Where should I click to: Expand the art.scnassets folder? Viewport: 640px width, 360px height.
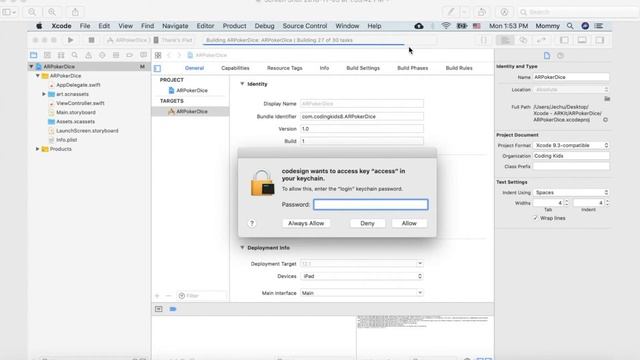44,94
